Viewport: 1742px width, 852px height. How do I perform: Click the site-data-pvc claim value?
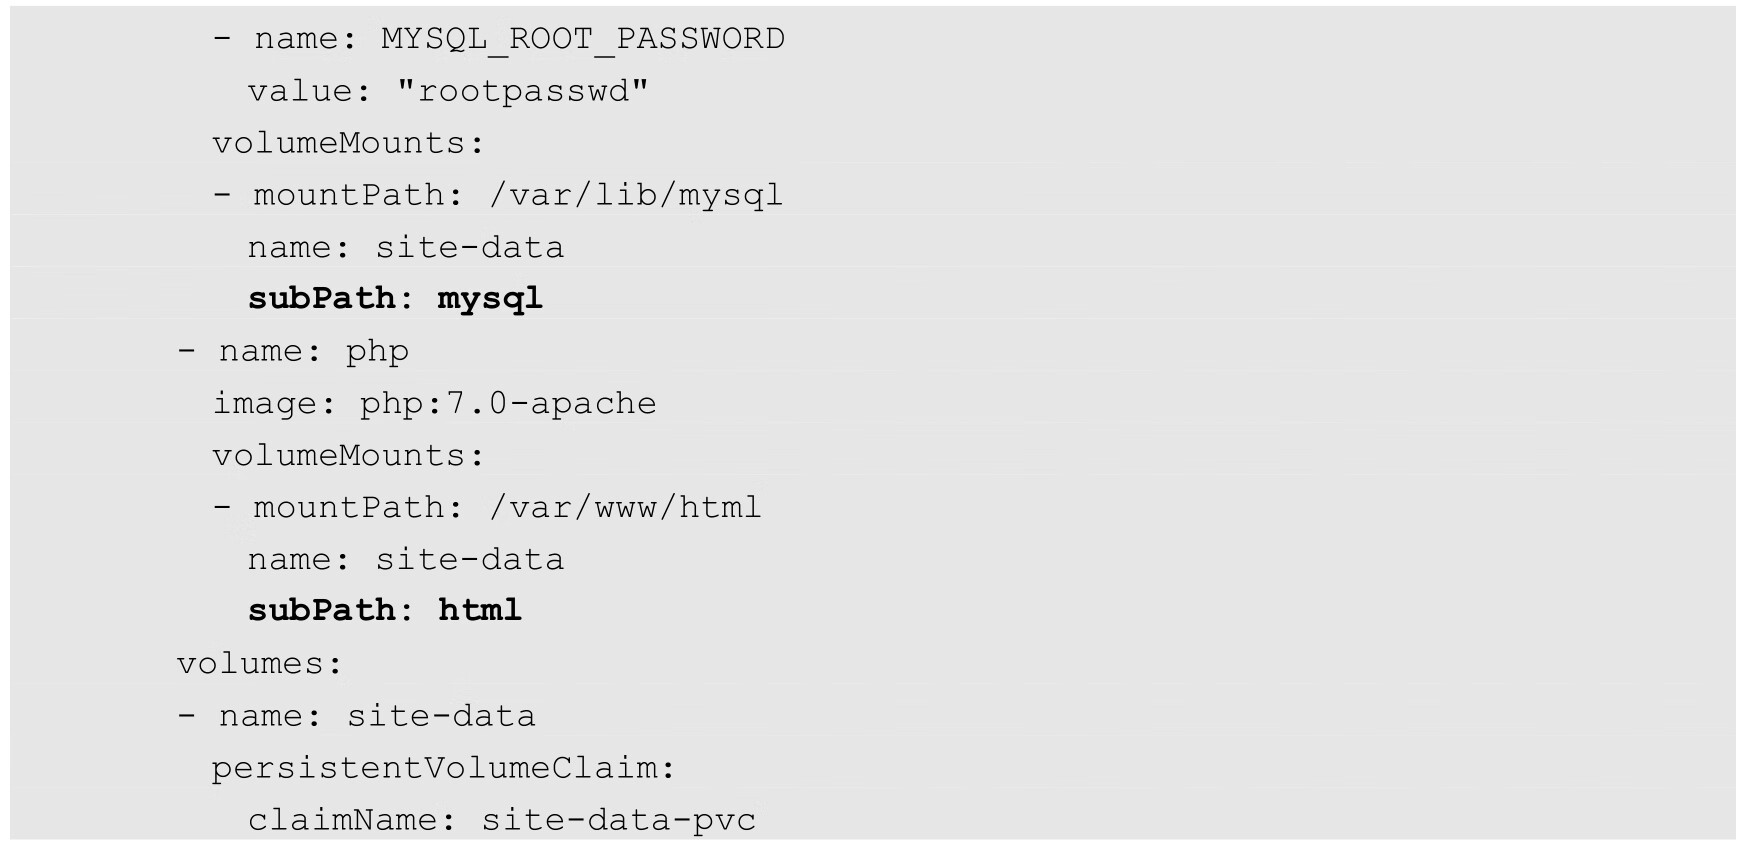tap(619, 820)
